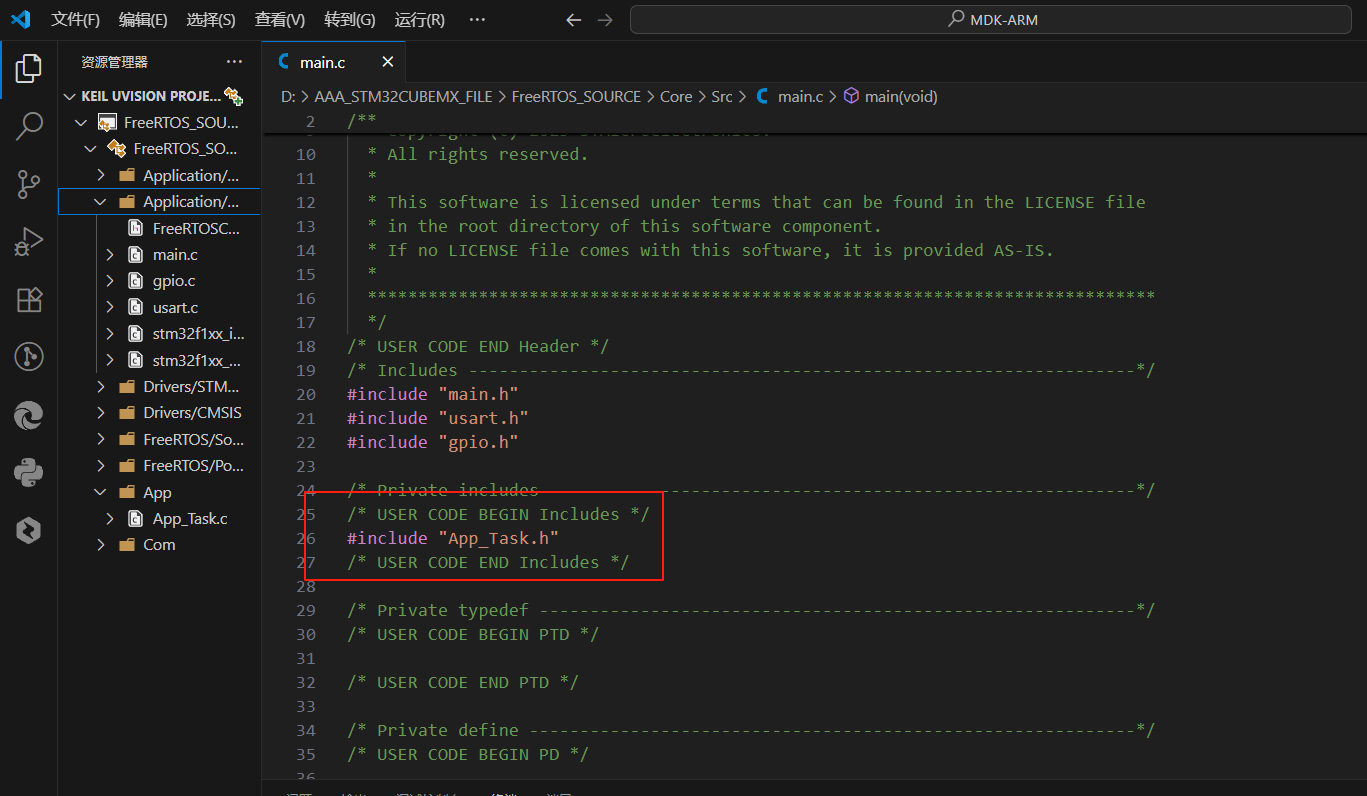Open the Explorer view icon

(28, 68)
